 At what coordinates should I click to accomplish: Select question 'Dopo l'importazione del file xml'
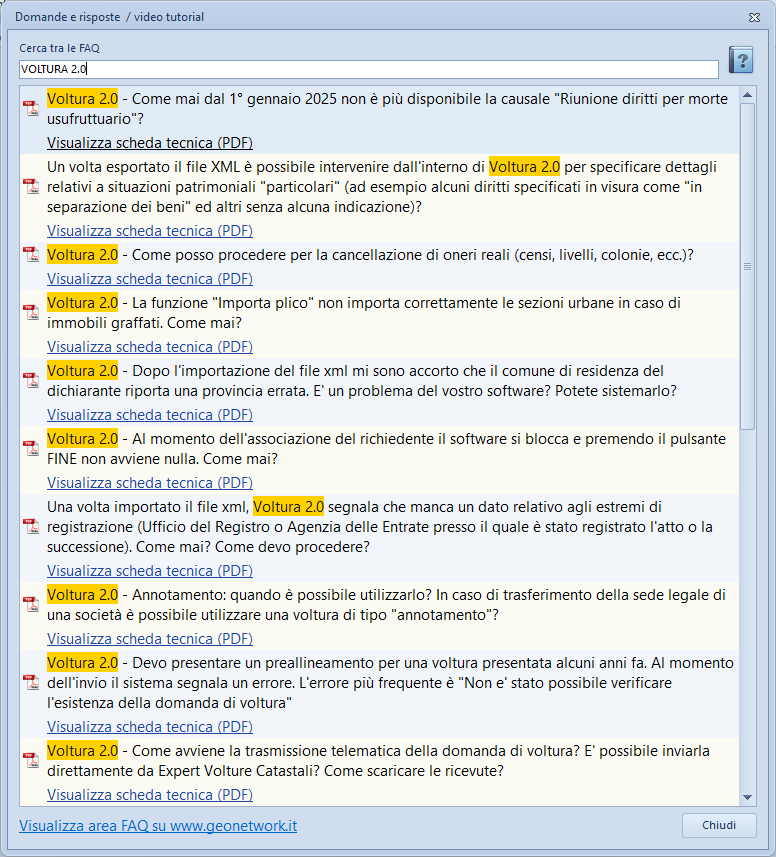pos(362,381)
